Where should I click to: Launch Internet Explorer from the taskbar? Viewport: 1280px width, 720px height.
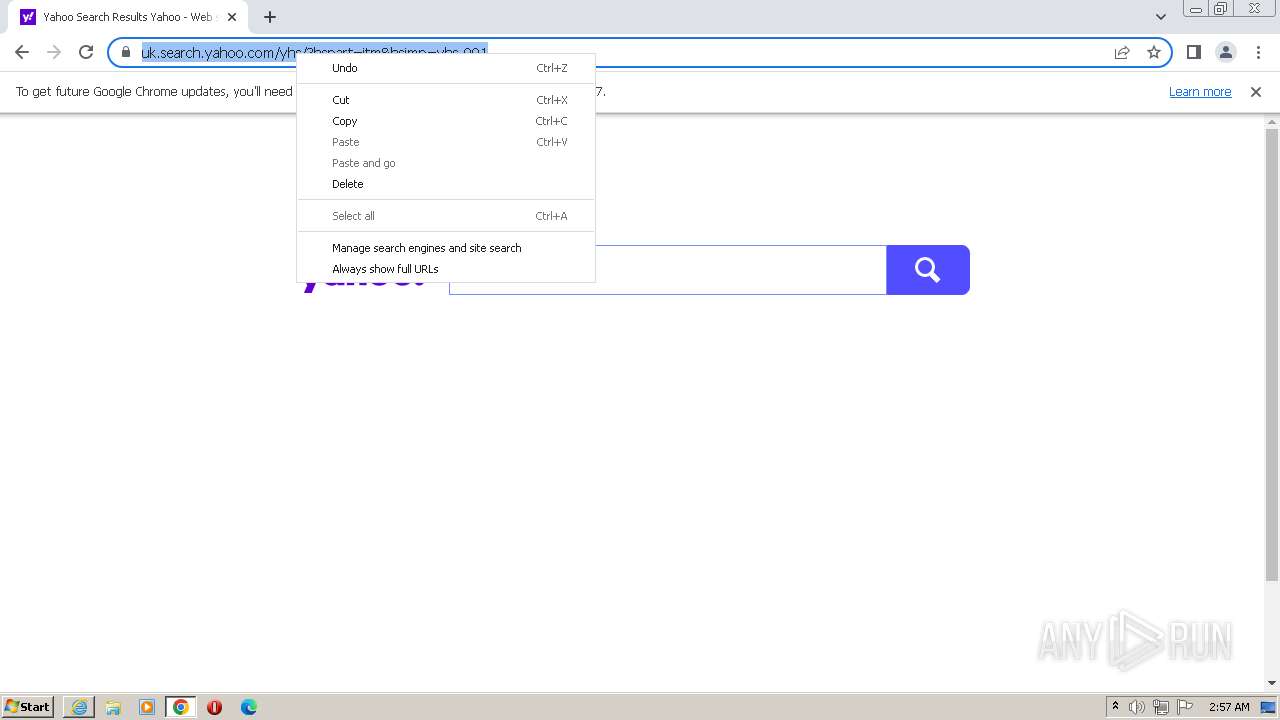[79, 707]
